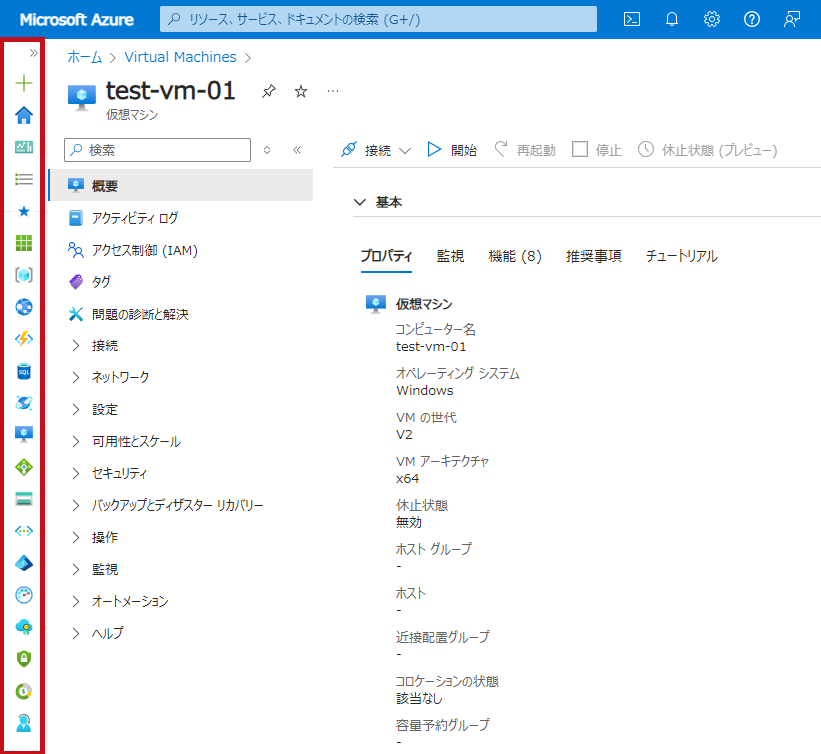The image size is (821, 754).
Task: Select 概要 in the resource menu
Action: coord(181,185)
